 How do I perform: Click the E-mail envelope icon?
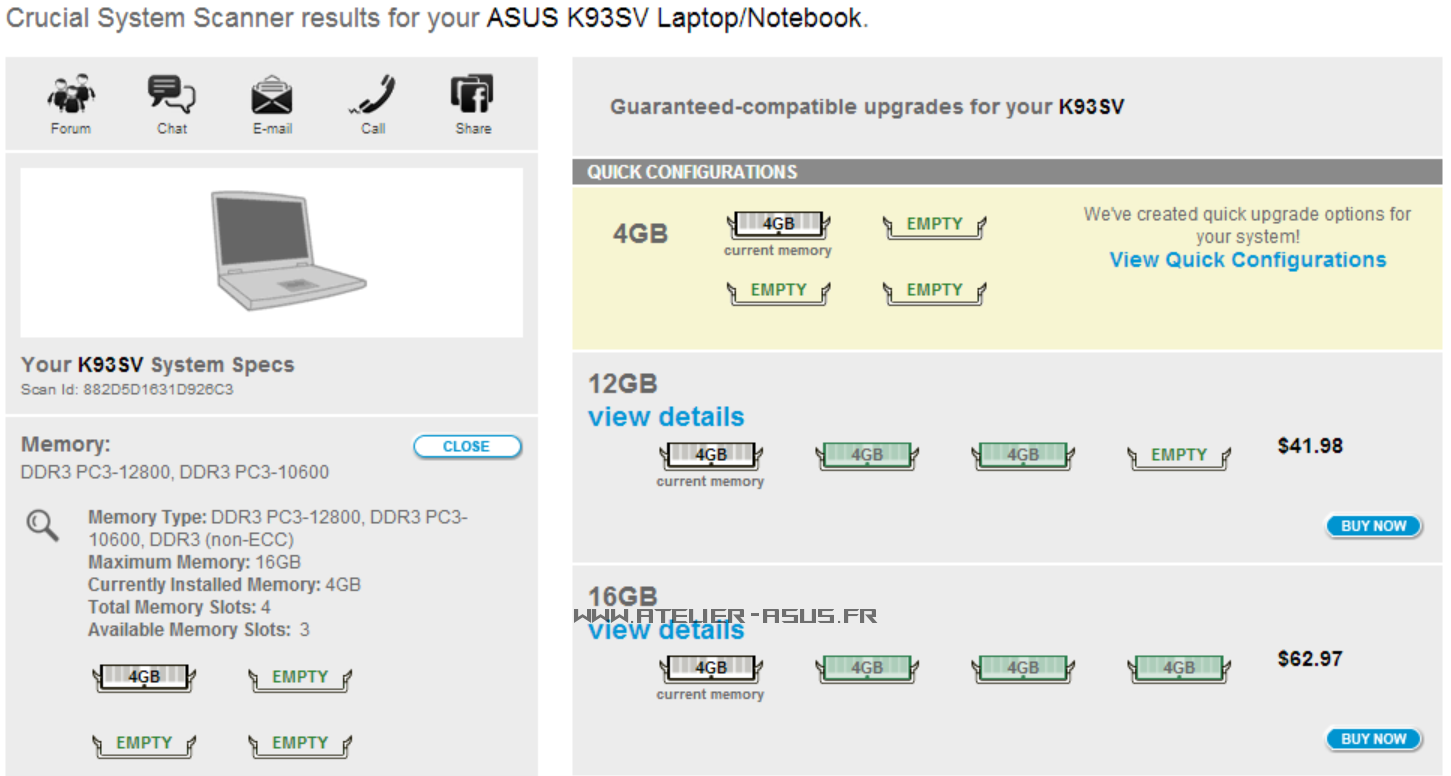pyautogui.click(x=272, y=95)
